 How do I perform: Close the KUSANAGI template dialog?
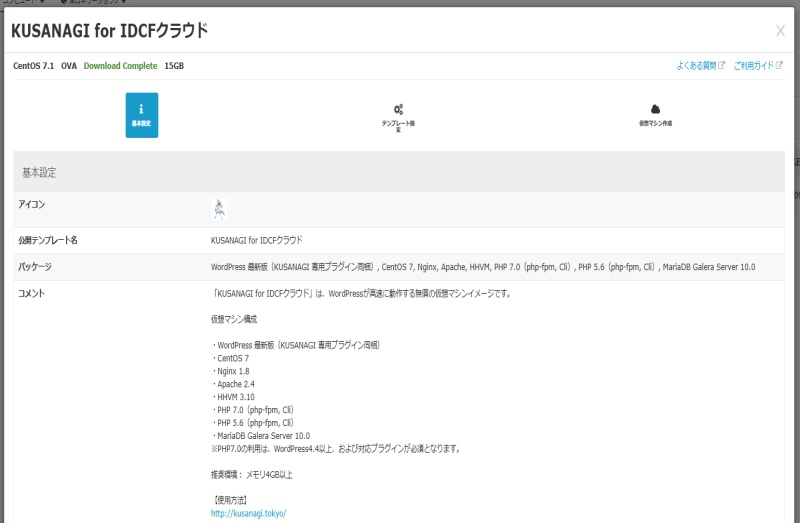[780, 31]
